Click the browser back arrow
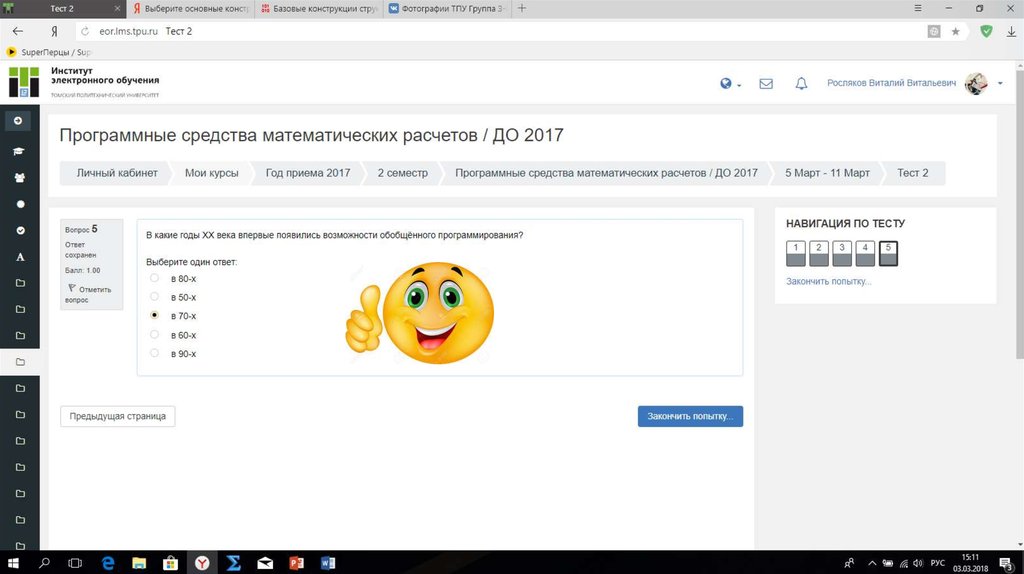This screenshot has height=574, width=1024. tap(18, 31)
